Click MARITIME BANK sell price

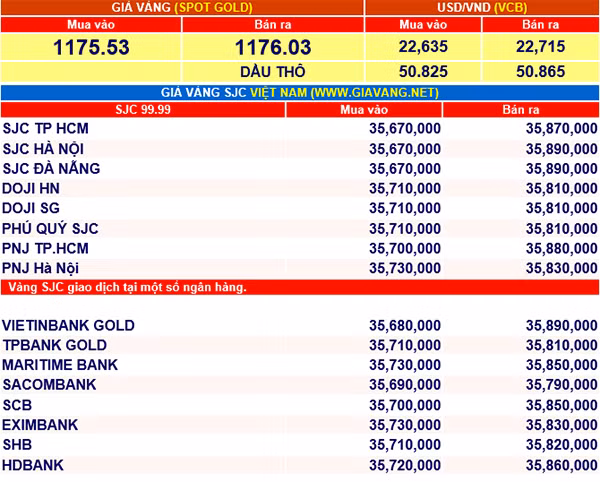coord(561,365)
